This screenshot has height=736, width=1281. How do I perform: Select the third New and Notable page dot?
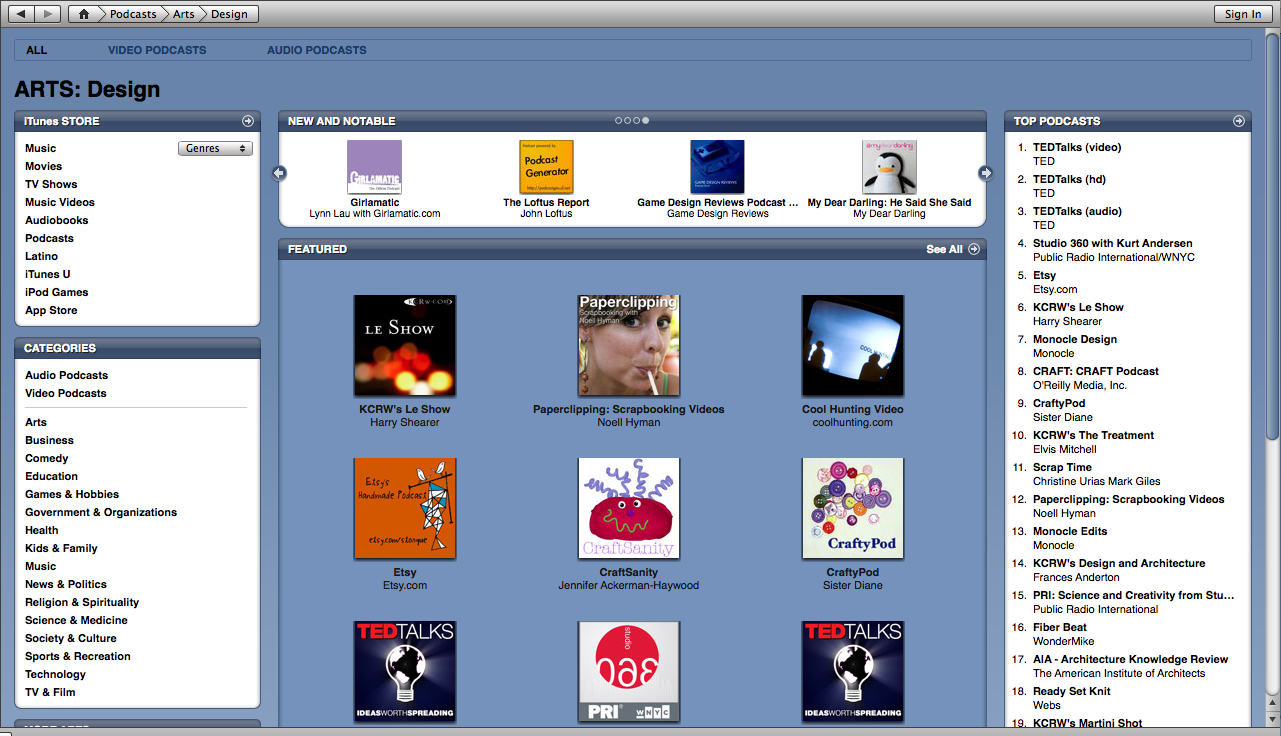pos(637,121)
